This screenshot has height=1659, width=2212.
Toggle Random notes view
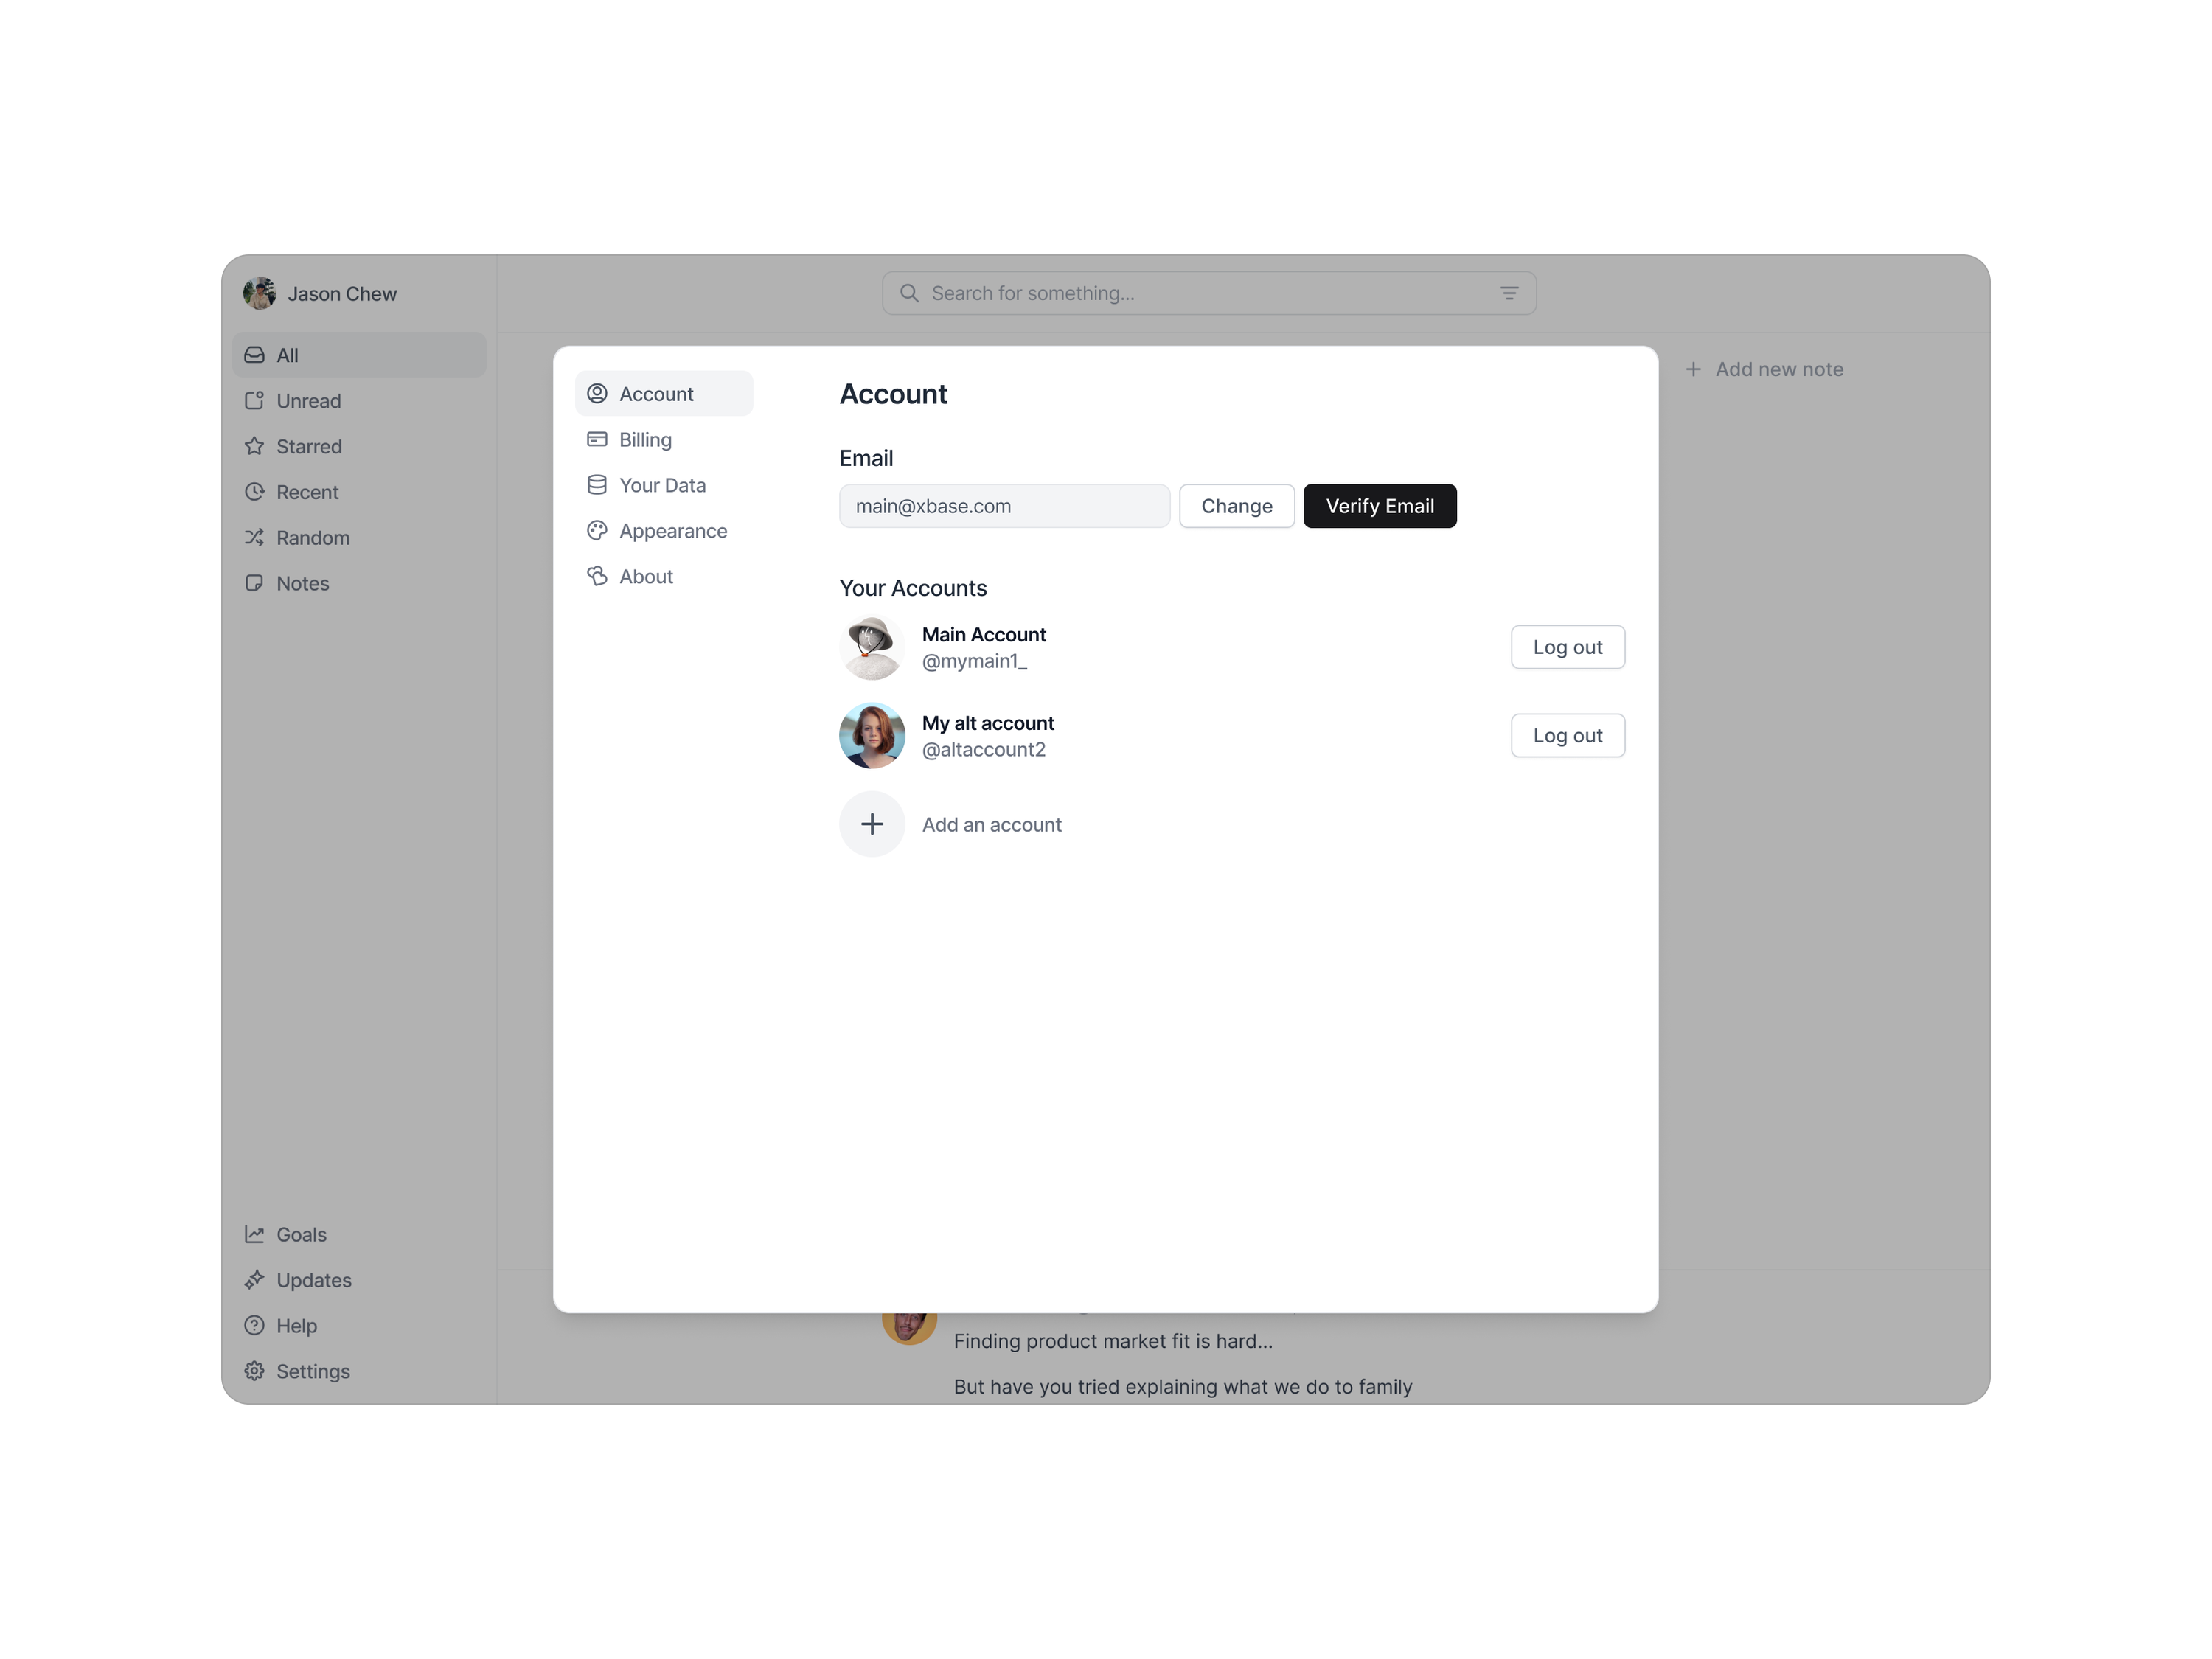point(313,537)
